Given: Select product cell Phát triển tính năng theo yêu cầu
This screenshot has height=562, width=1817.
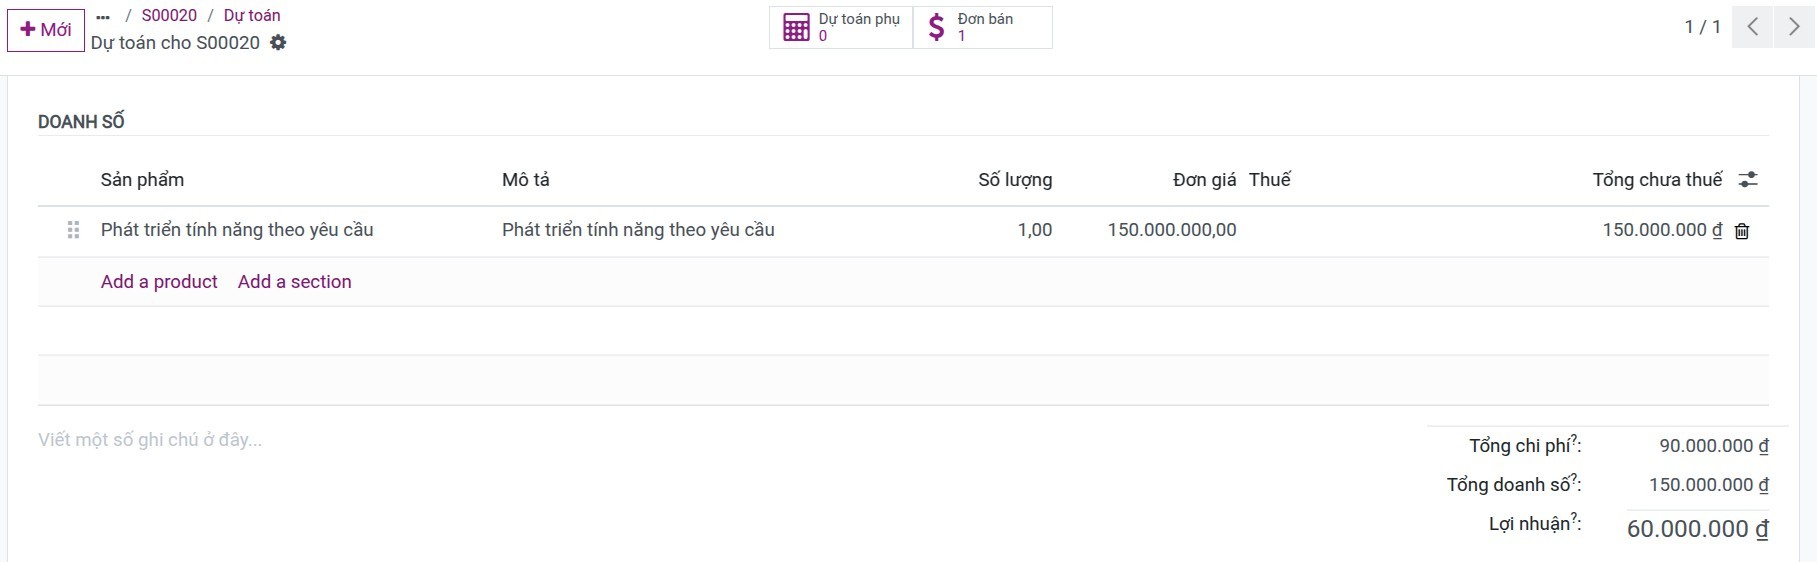Looking at the screenshot, I should tap(237, 230).
